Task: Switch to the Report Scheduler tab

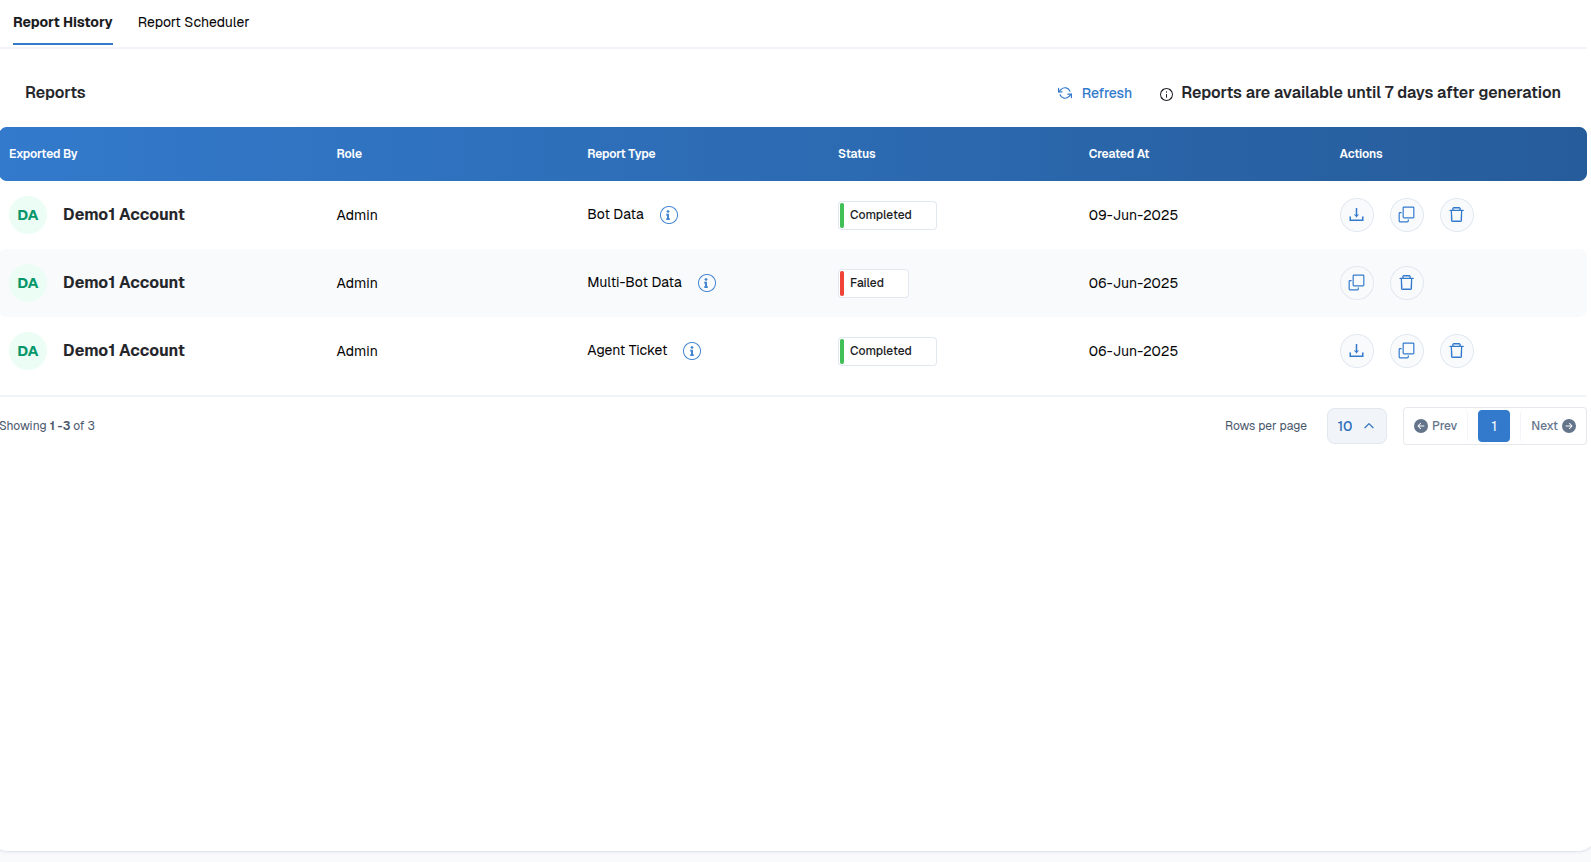Action: 193,22
